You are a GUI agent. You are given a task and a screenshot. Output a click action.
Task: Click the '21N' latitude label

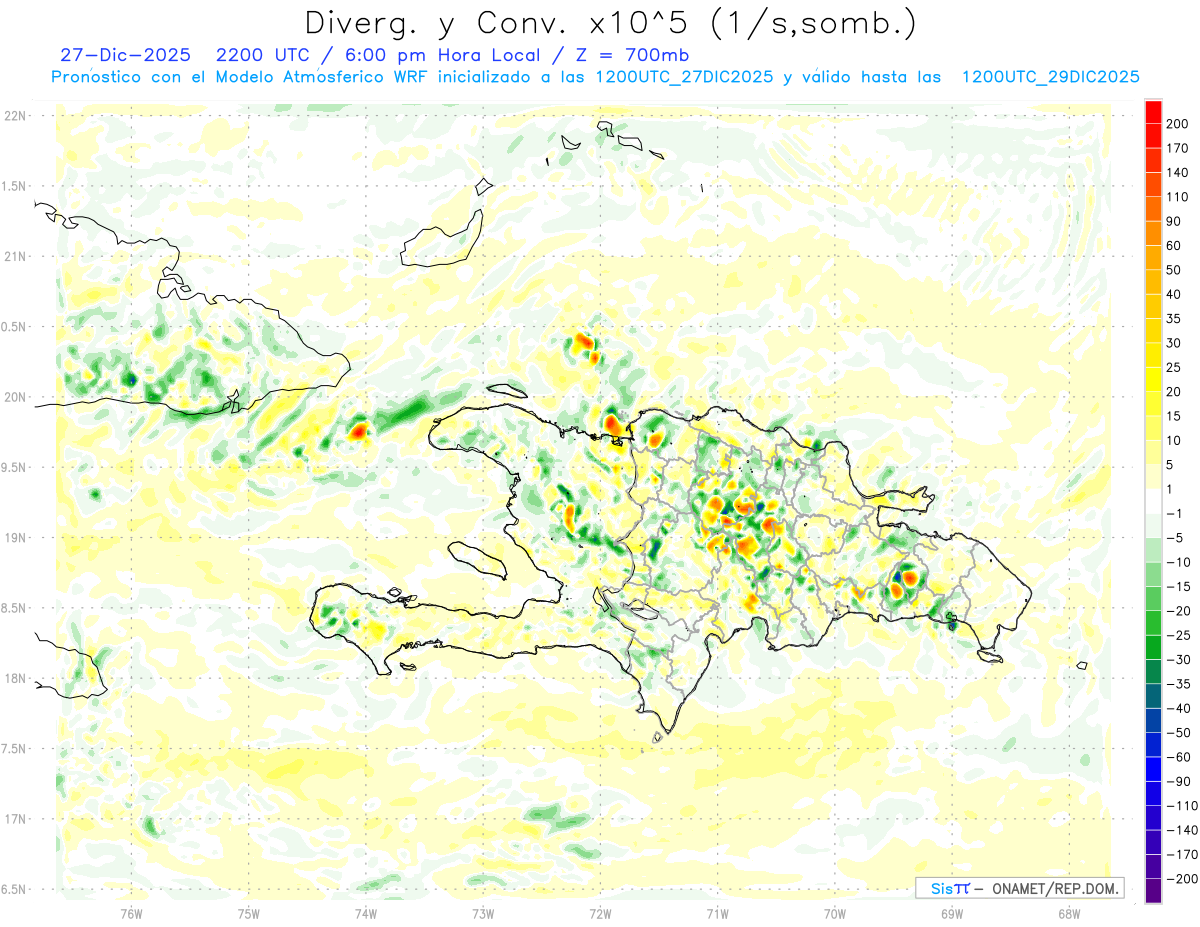tap(14, 256)
